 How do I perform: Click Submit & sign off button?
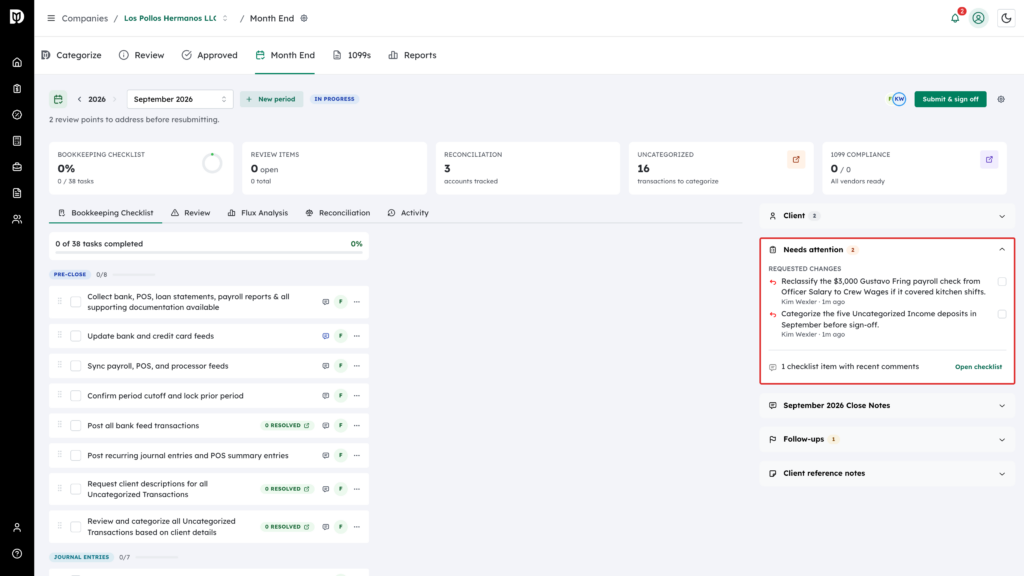tap(950, 99)
